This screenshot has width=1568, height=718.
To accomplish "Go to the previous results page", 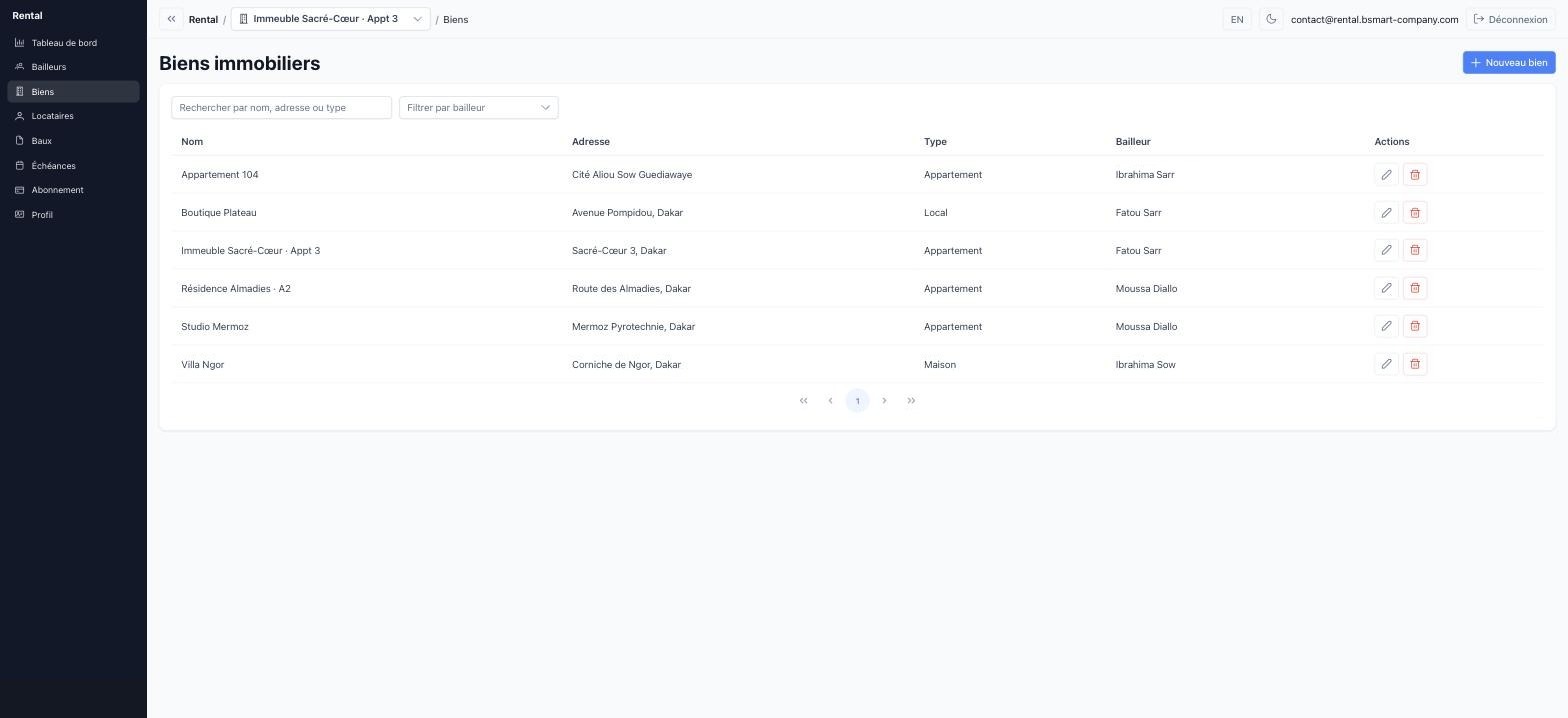I will pyautogui.click(x=830, y=401).
